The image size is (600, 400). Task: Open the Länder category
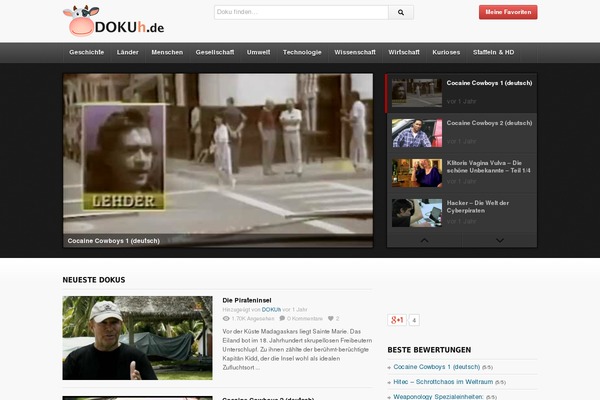click(x=127, y=52)
